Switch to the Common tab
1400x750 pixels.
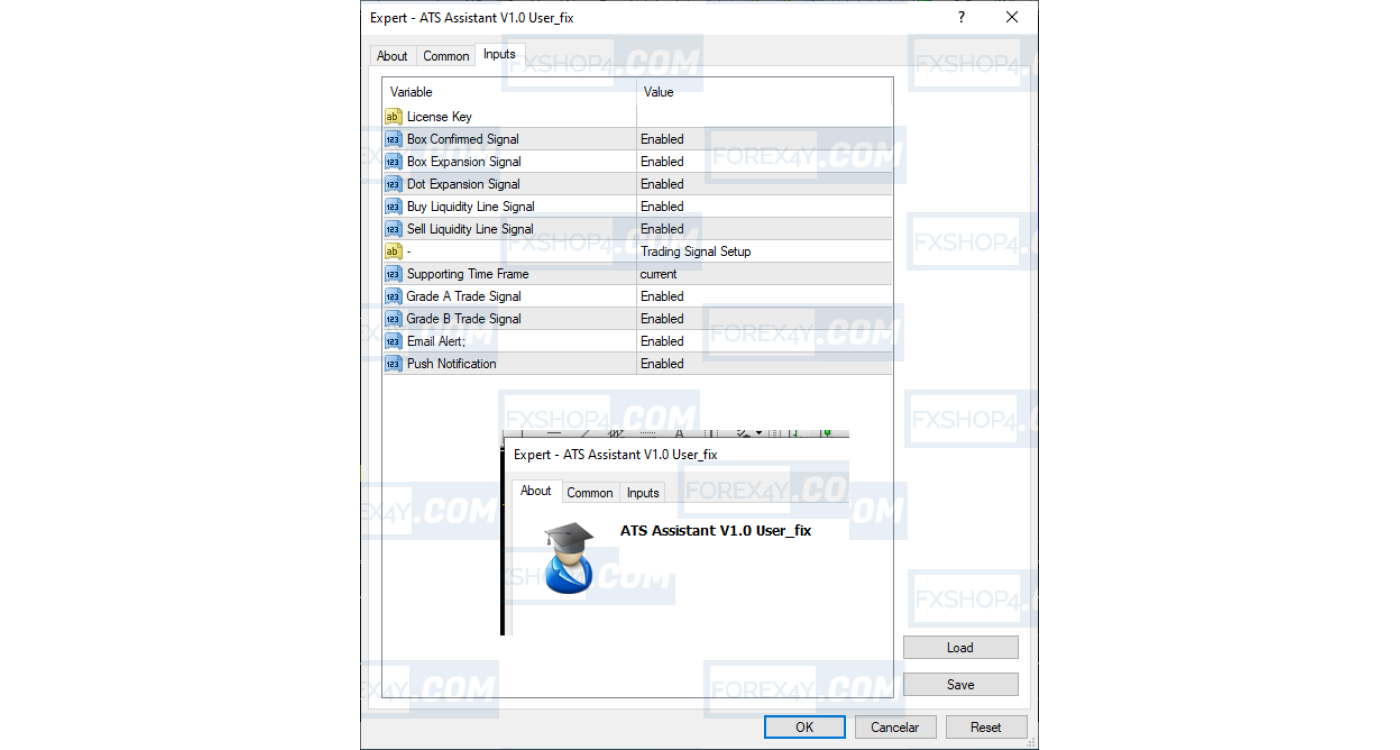pyautogui.click(x=445, y=56)
